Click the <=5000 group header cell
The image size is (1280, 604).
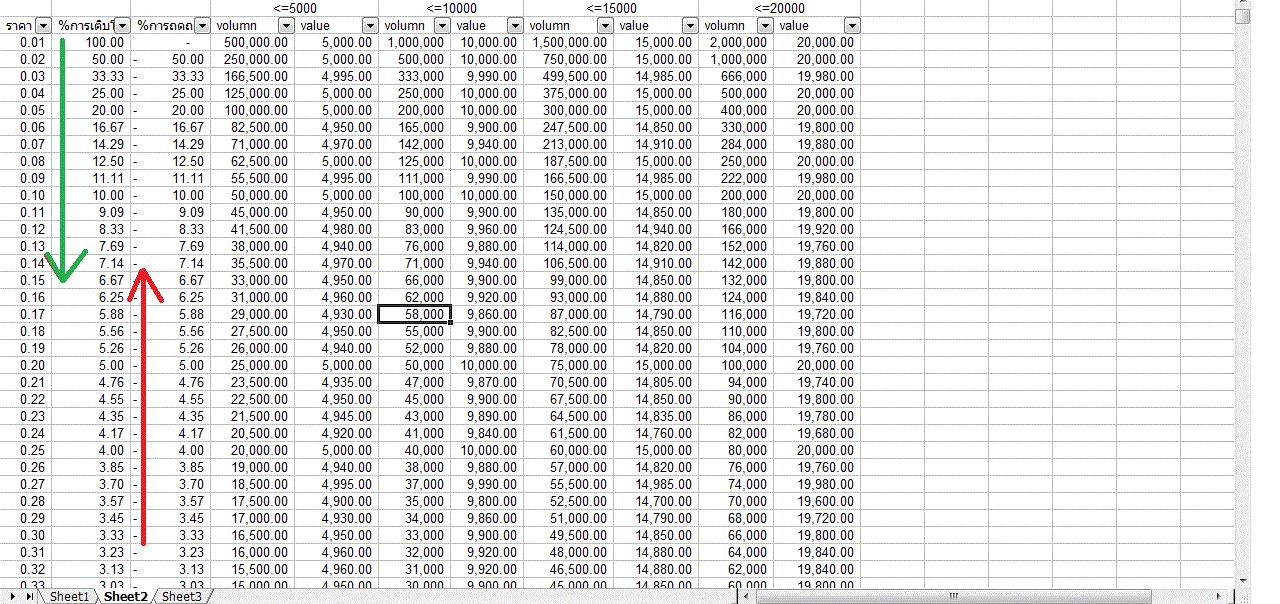294,8
